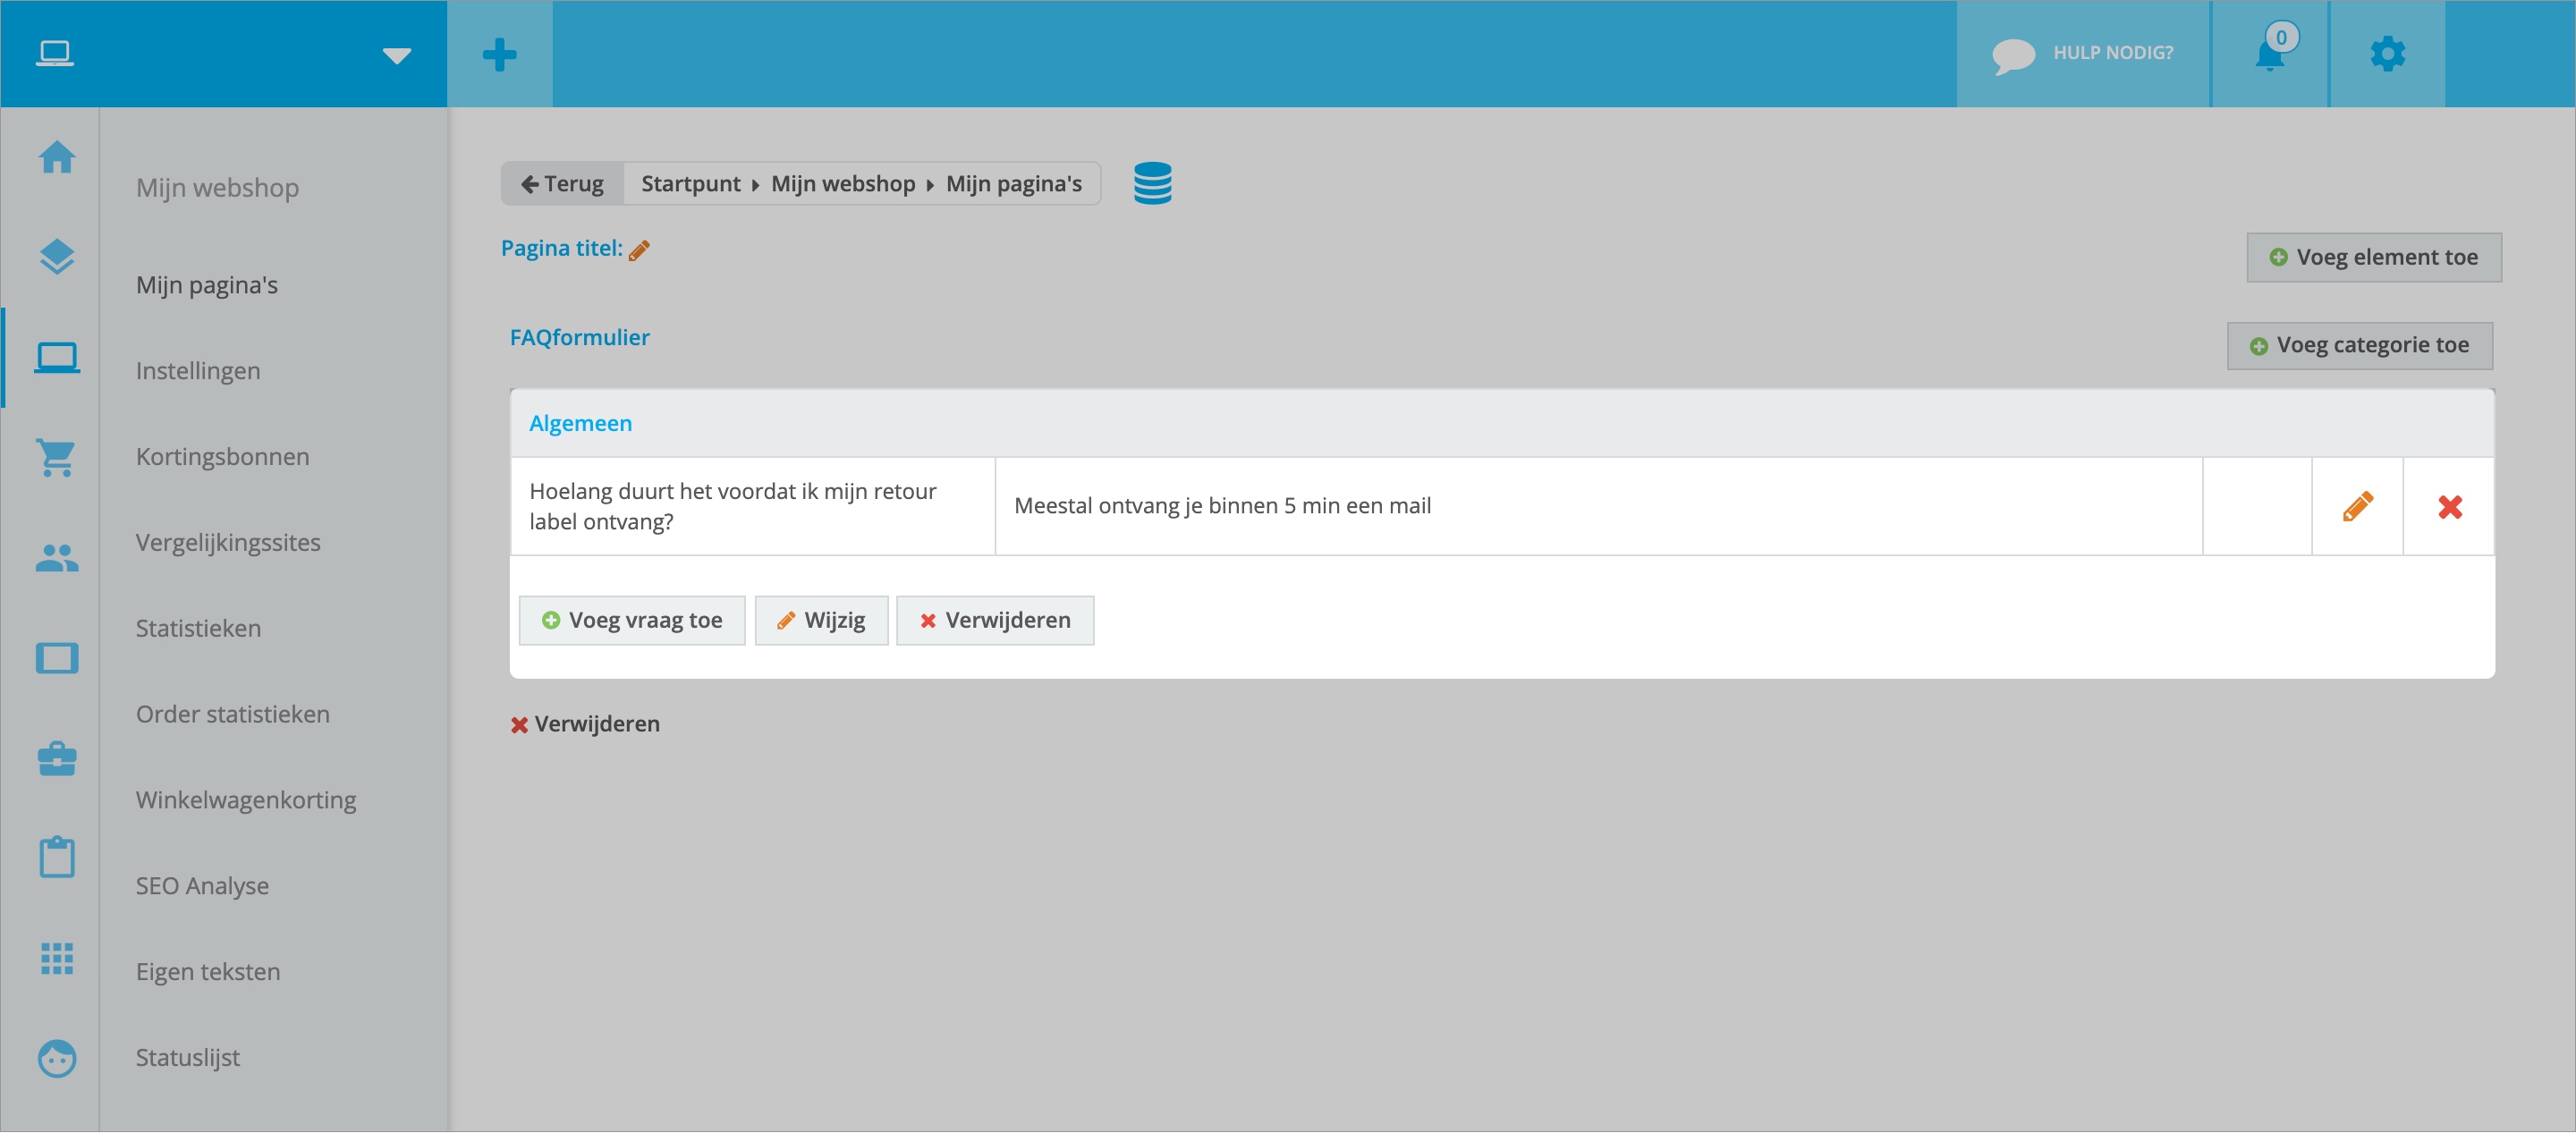The height and width of the screenshot is (1133, 2576).
Task: Open Mijn webshop menu heading
Action: [217, 188]
